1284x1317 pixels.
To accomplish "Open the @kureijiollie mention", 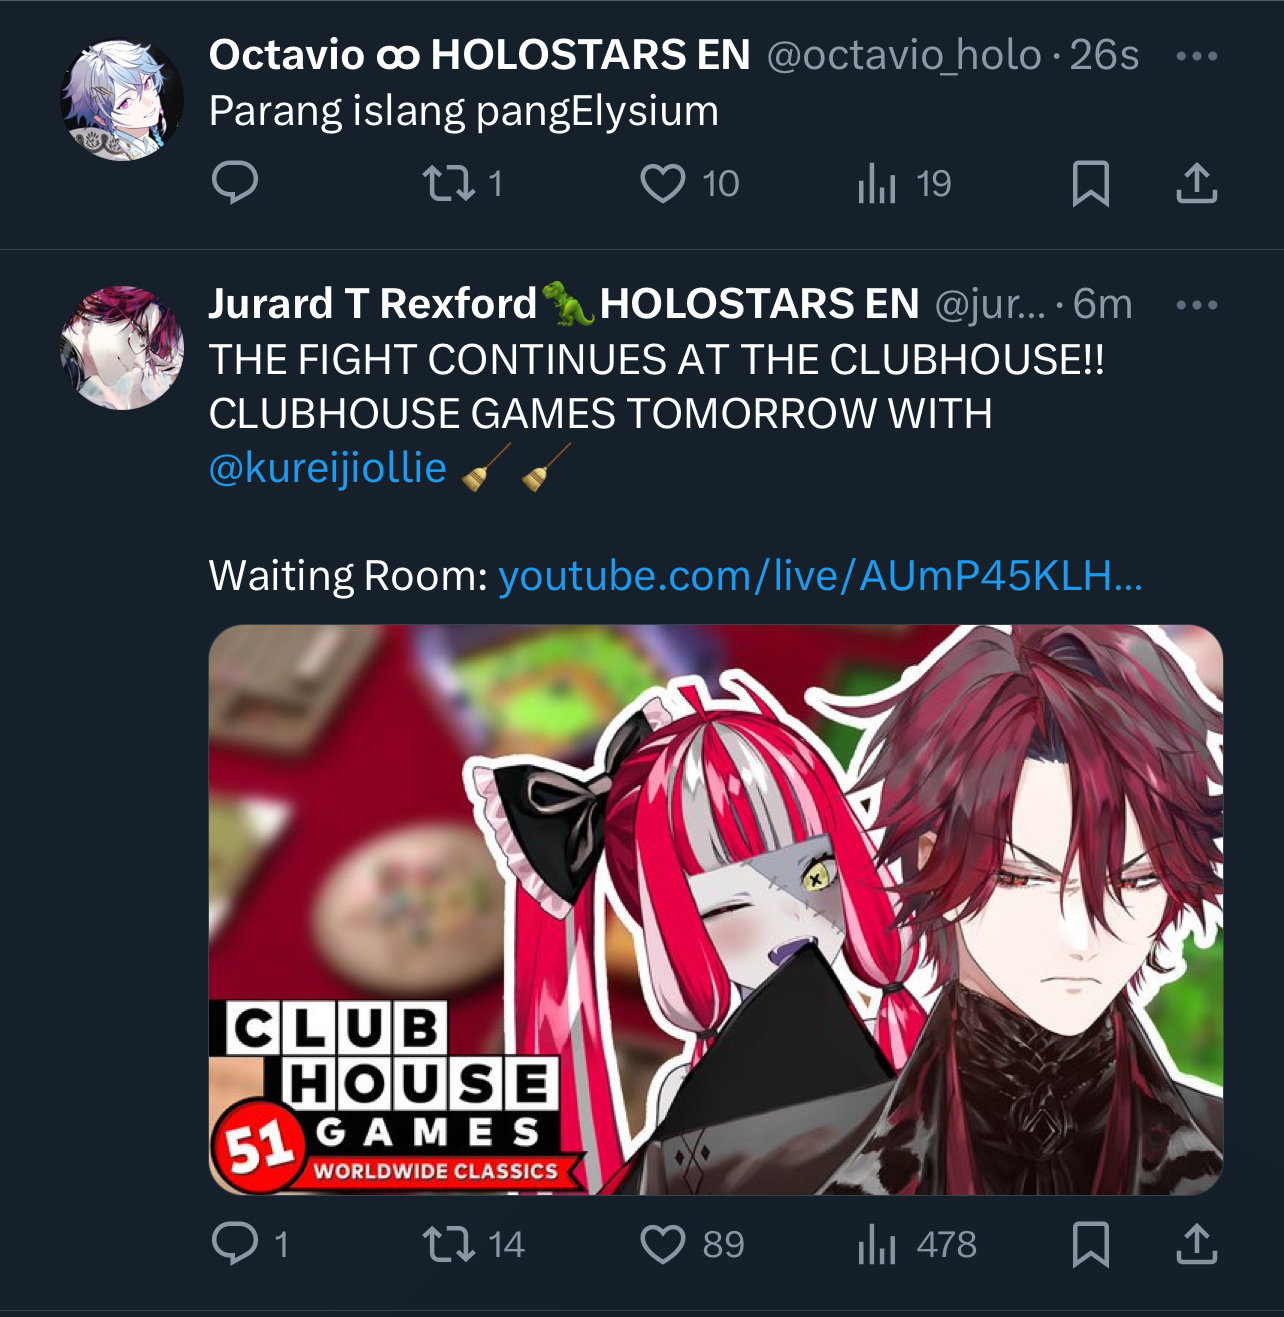I will 328,468.
